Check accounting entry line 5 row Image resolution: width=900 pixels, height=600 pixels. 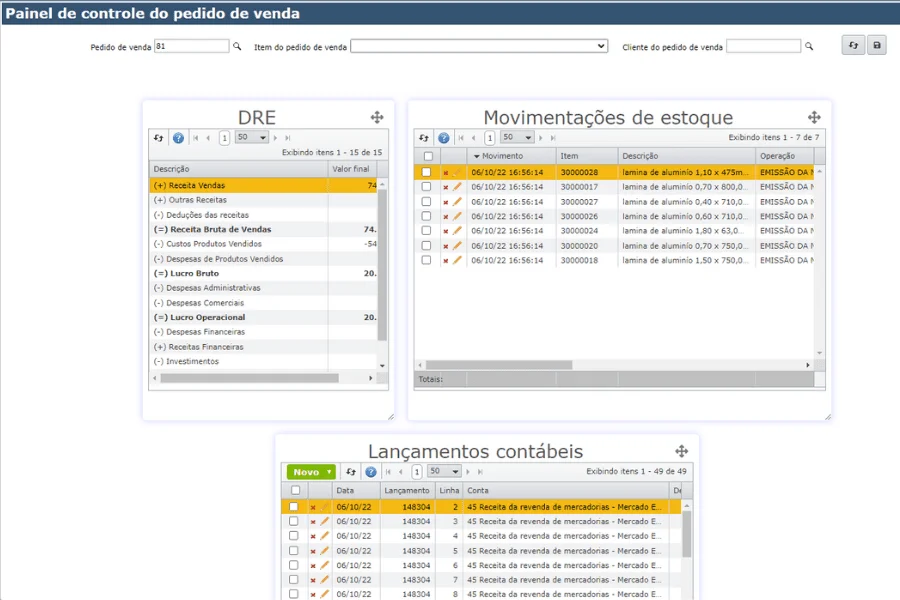[293, 551]
